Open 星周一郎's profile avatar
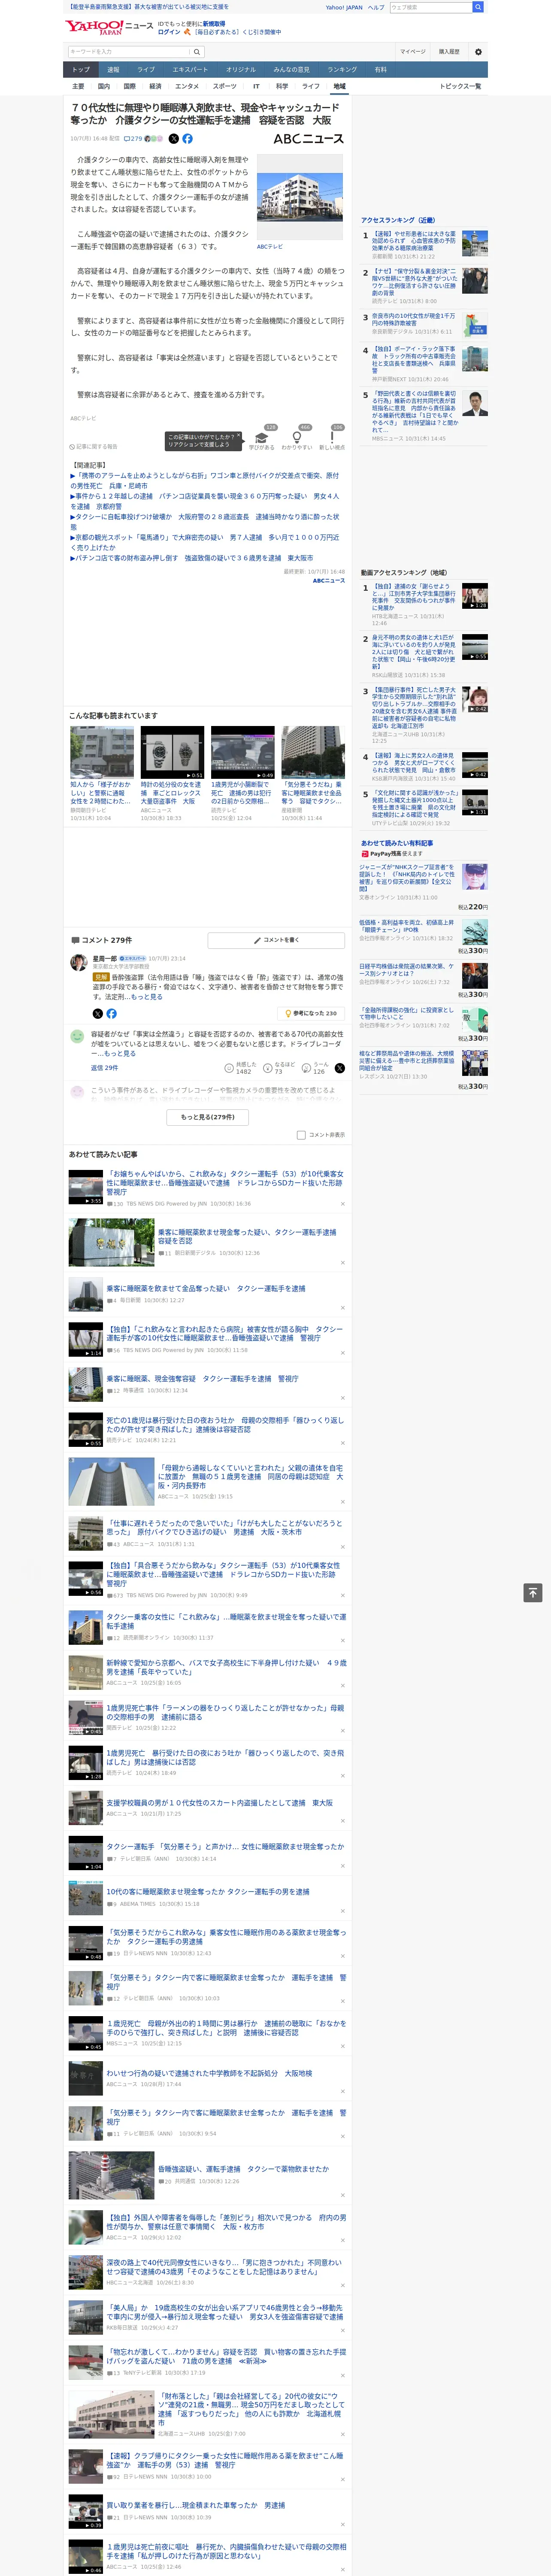The image size is (551, 2576). [78, 962]
